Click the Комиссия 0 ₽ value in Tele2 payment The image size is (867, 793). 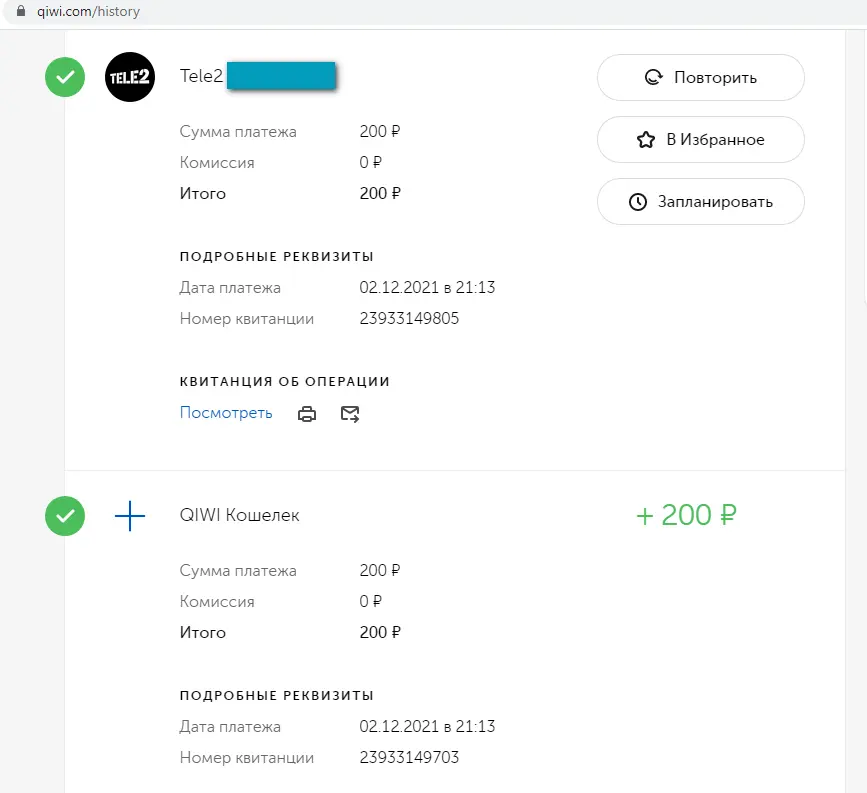pos(370,163)
